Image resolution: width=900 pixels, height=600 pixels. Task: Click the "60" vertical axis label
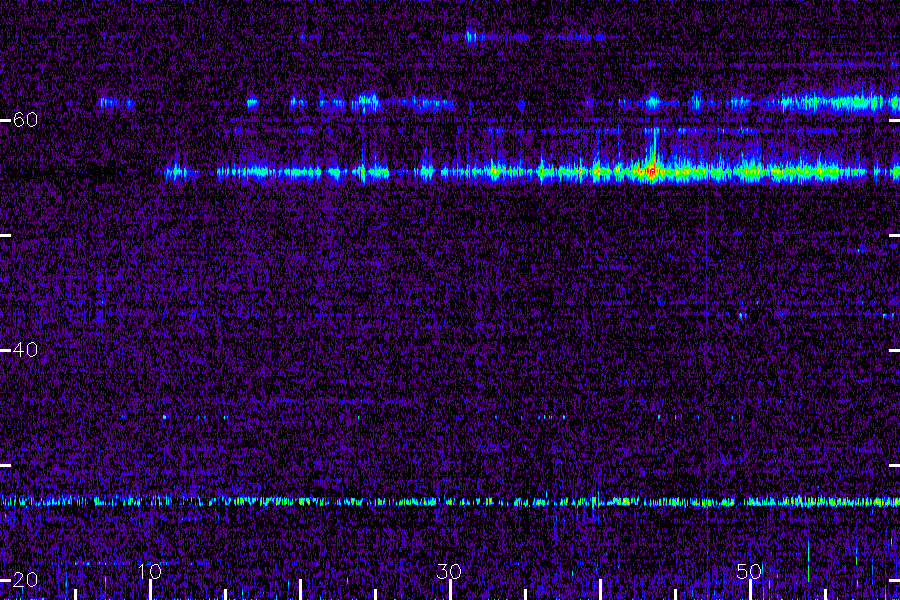tap(25, 120)
